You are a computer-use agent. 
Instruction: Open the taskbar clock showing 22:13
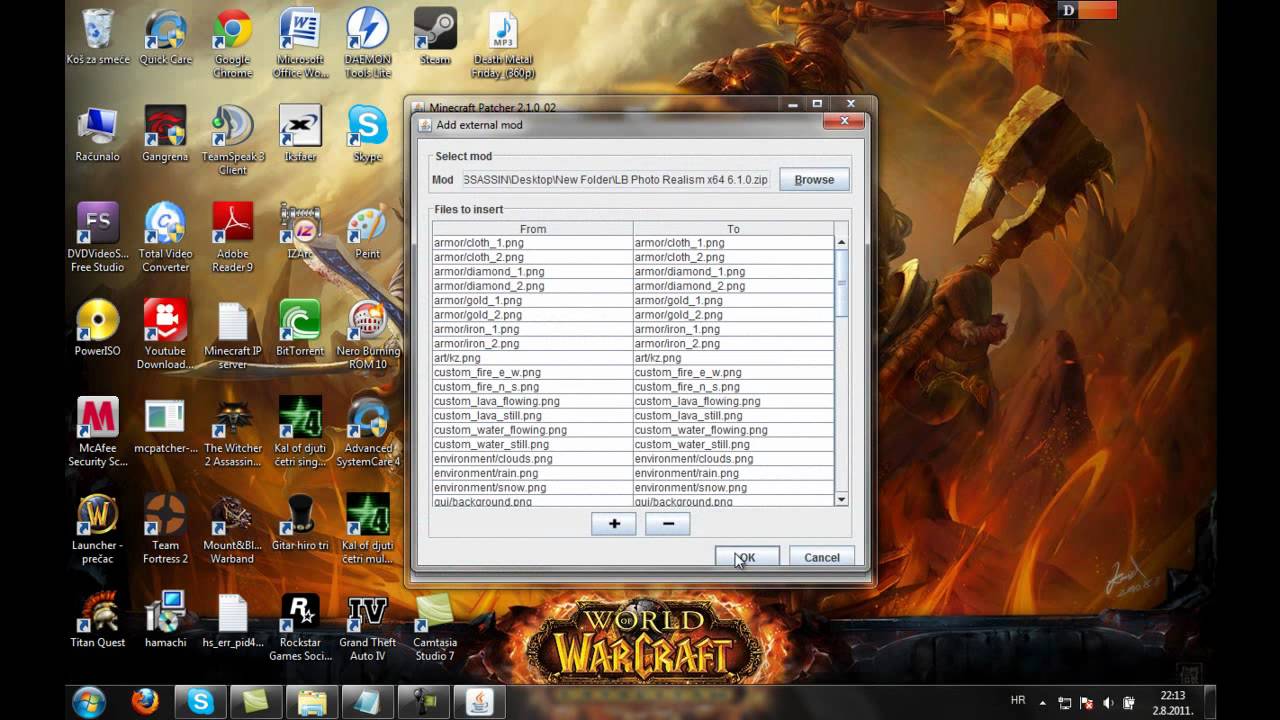(1173, 702)
